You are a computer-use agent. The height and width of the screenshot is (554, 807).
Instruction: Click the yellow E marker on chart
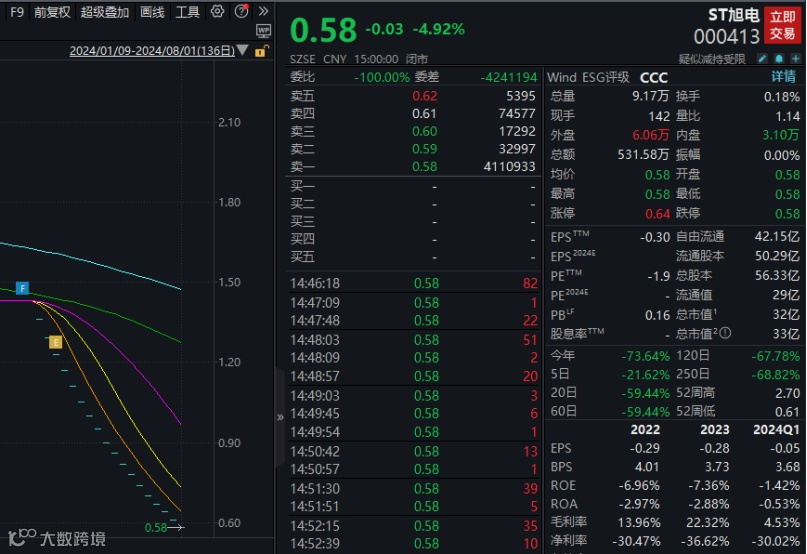[56, 342]
